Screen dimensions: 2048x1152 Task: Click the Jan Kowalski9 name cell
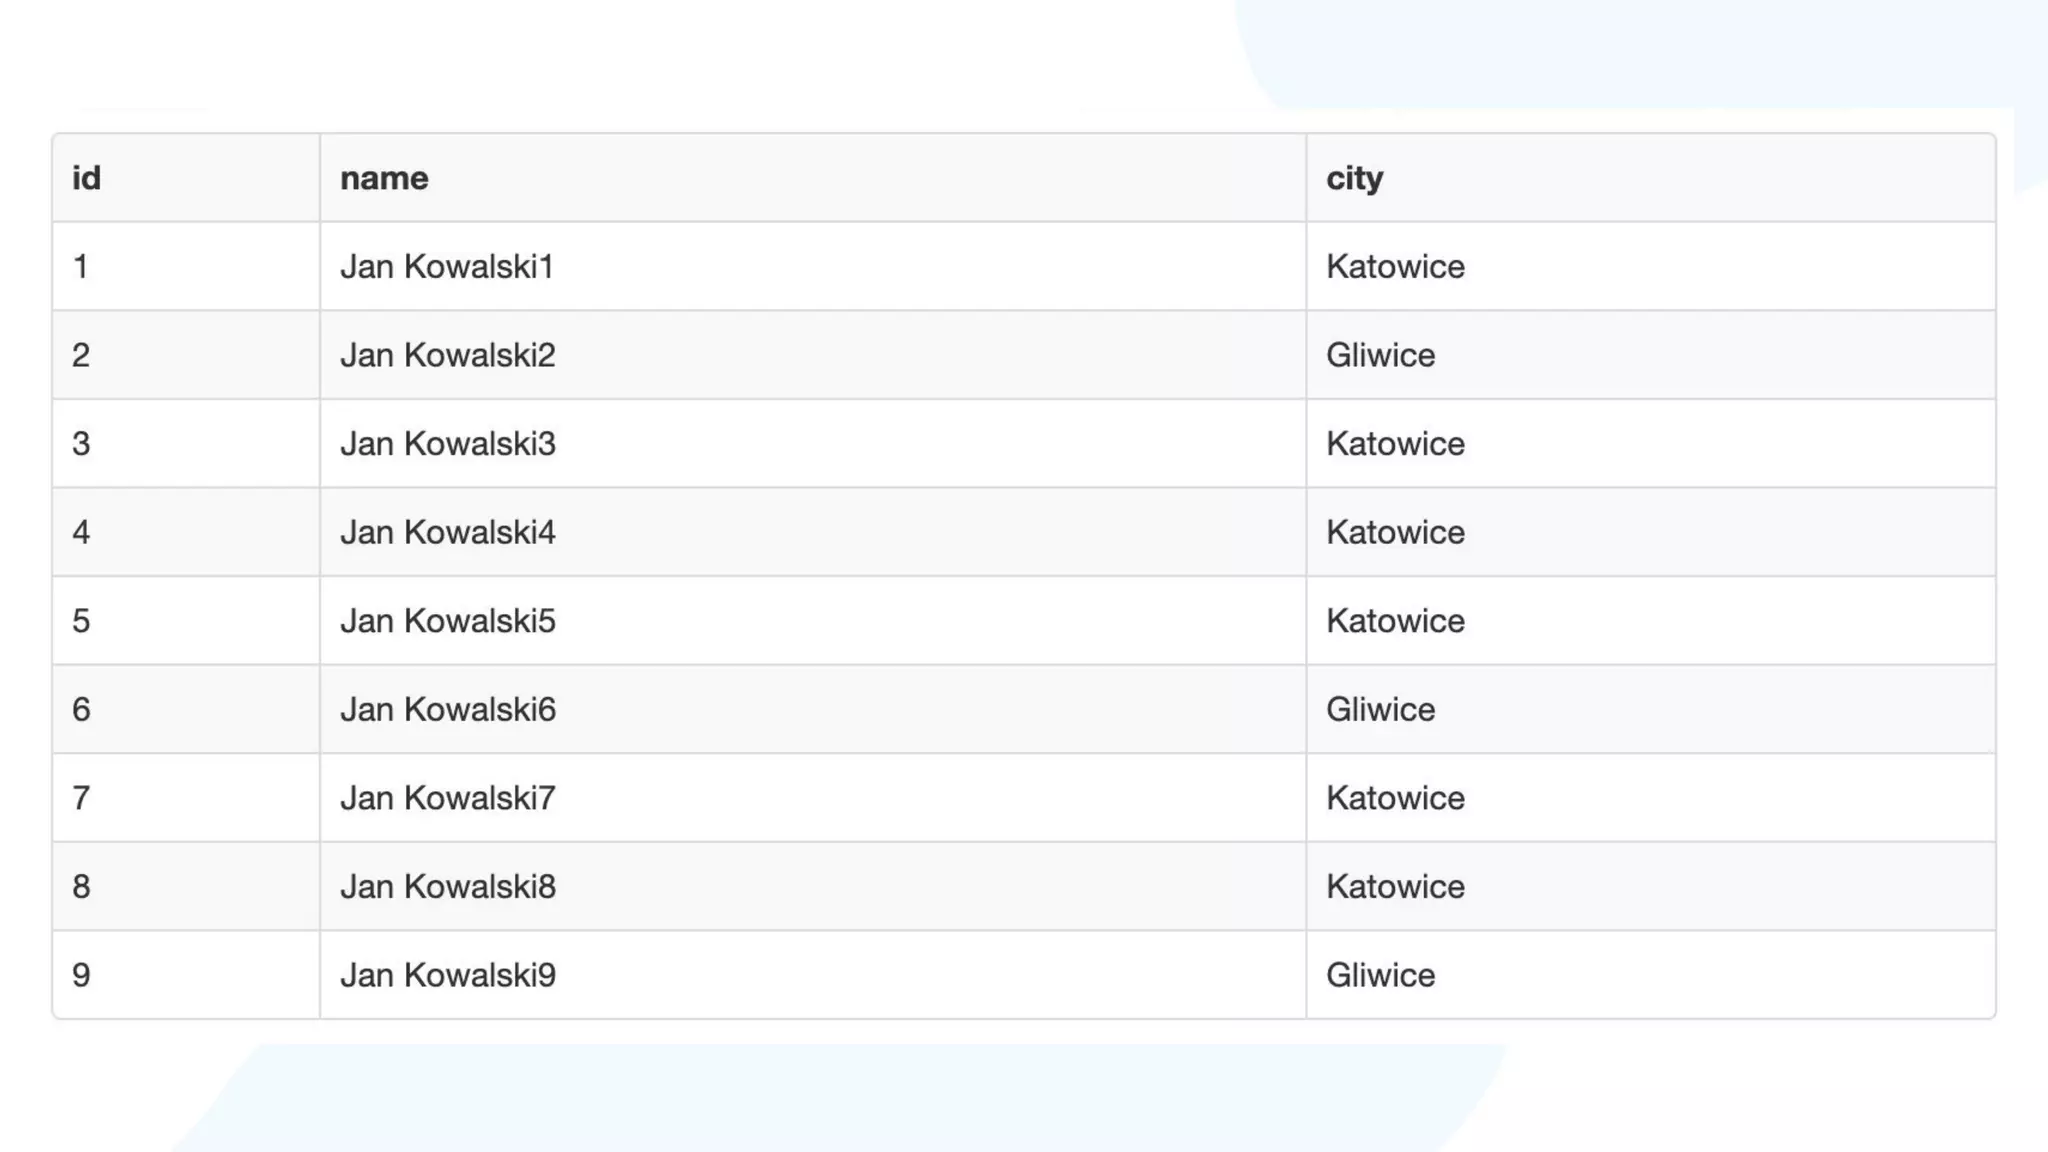coord(447,975)
